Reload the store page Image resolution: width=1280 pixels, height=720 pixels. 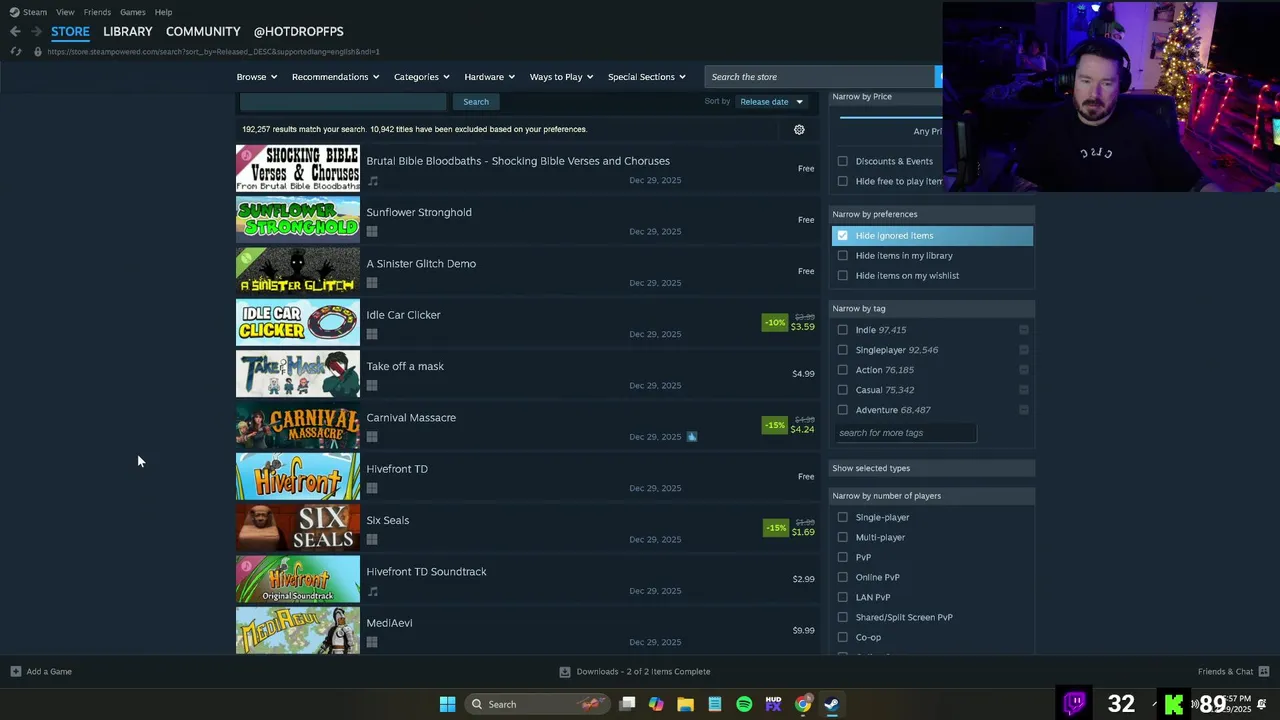[15, 51]
